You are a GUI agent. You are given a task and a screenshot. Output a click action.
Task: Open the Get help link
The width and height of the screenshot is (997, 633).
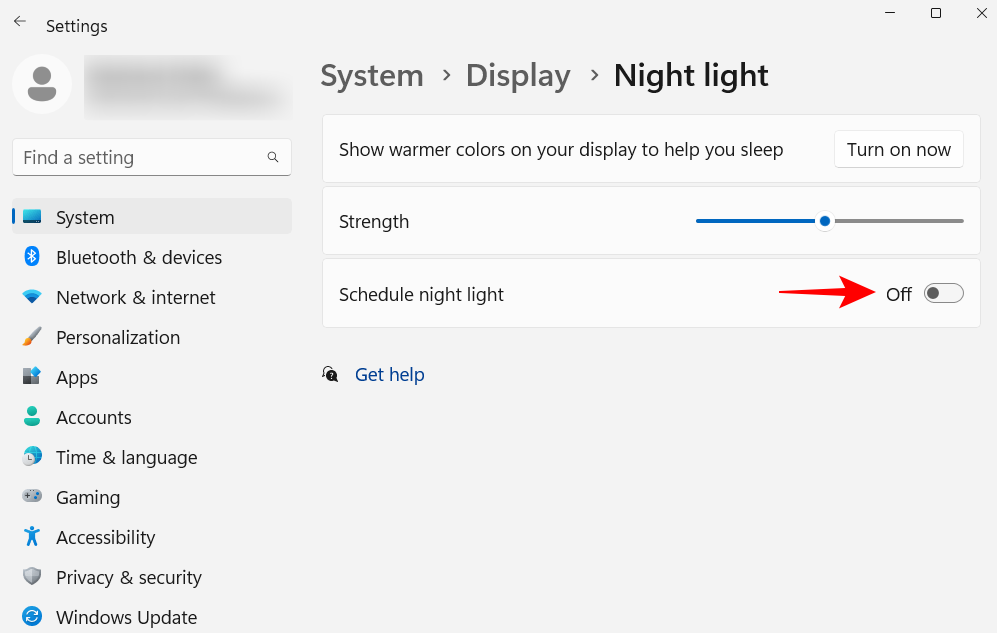point(389,374)
